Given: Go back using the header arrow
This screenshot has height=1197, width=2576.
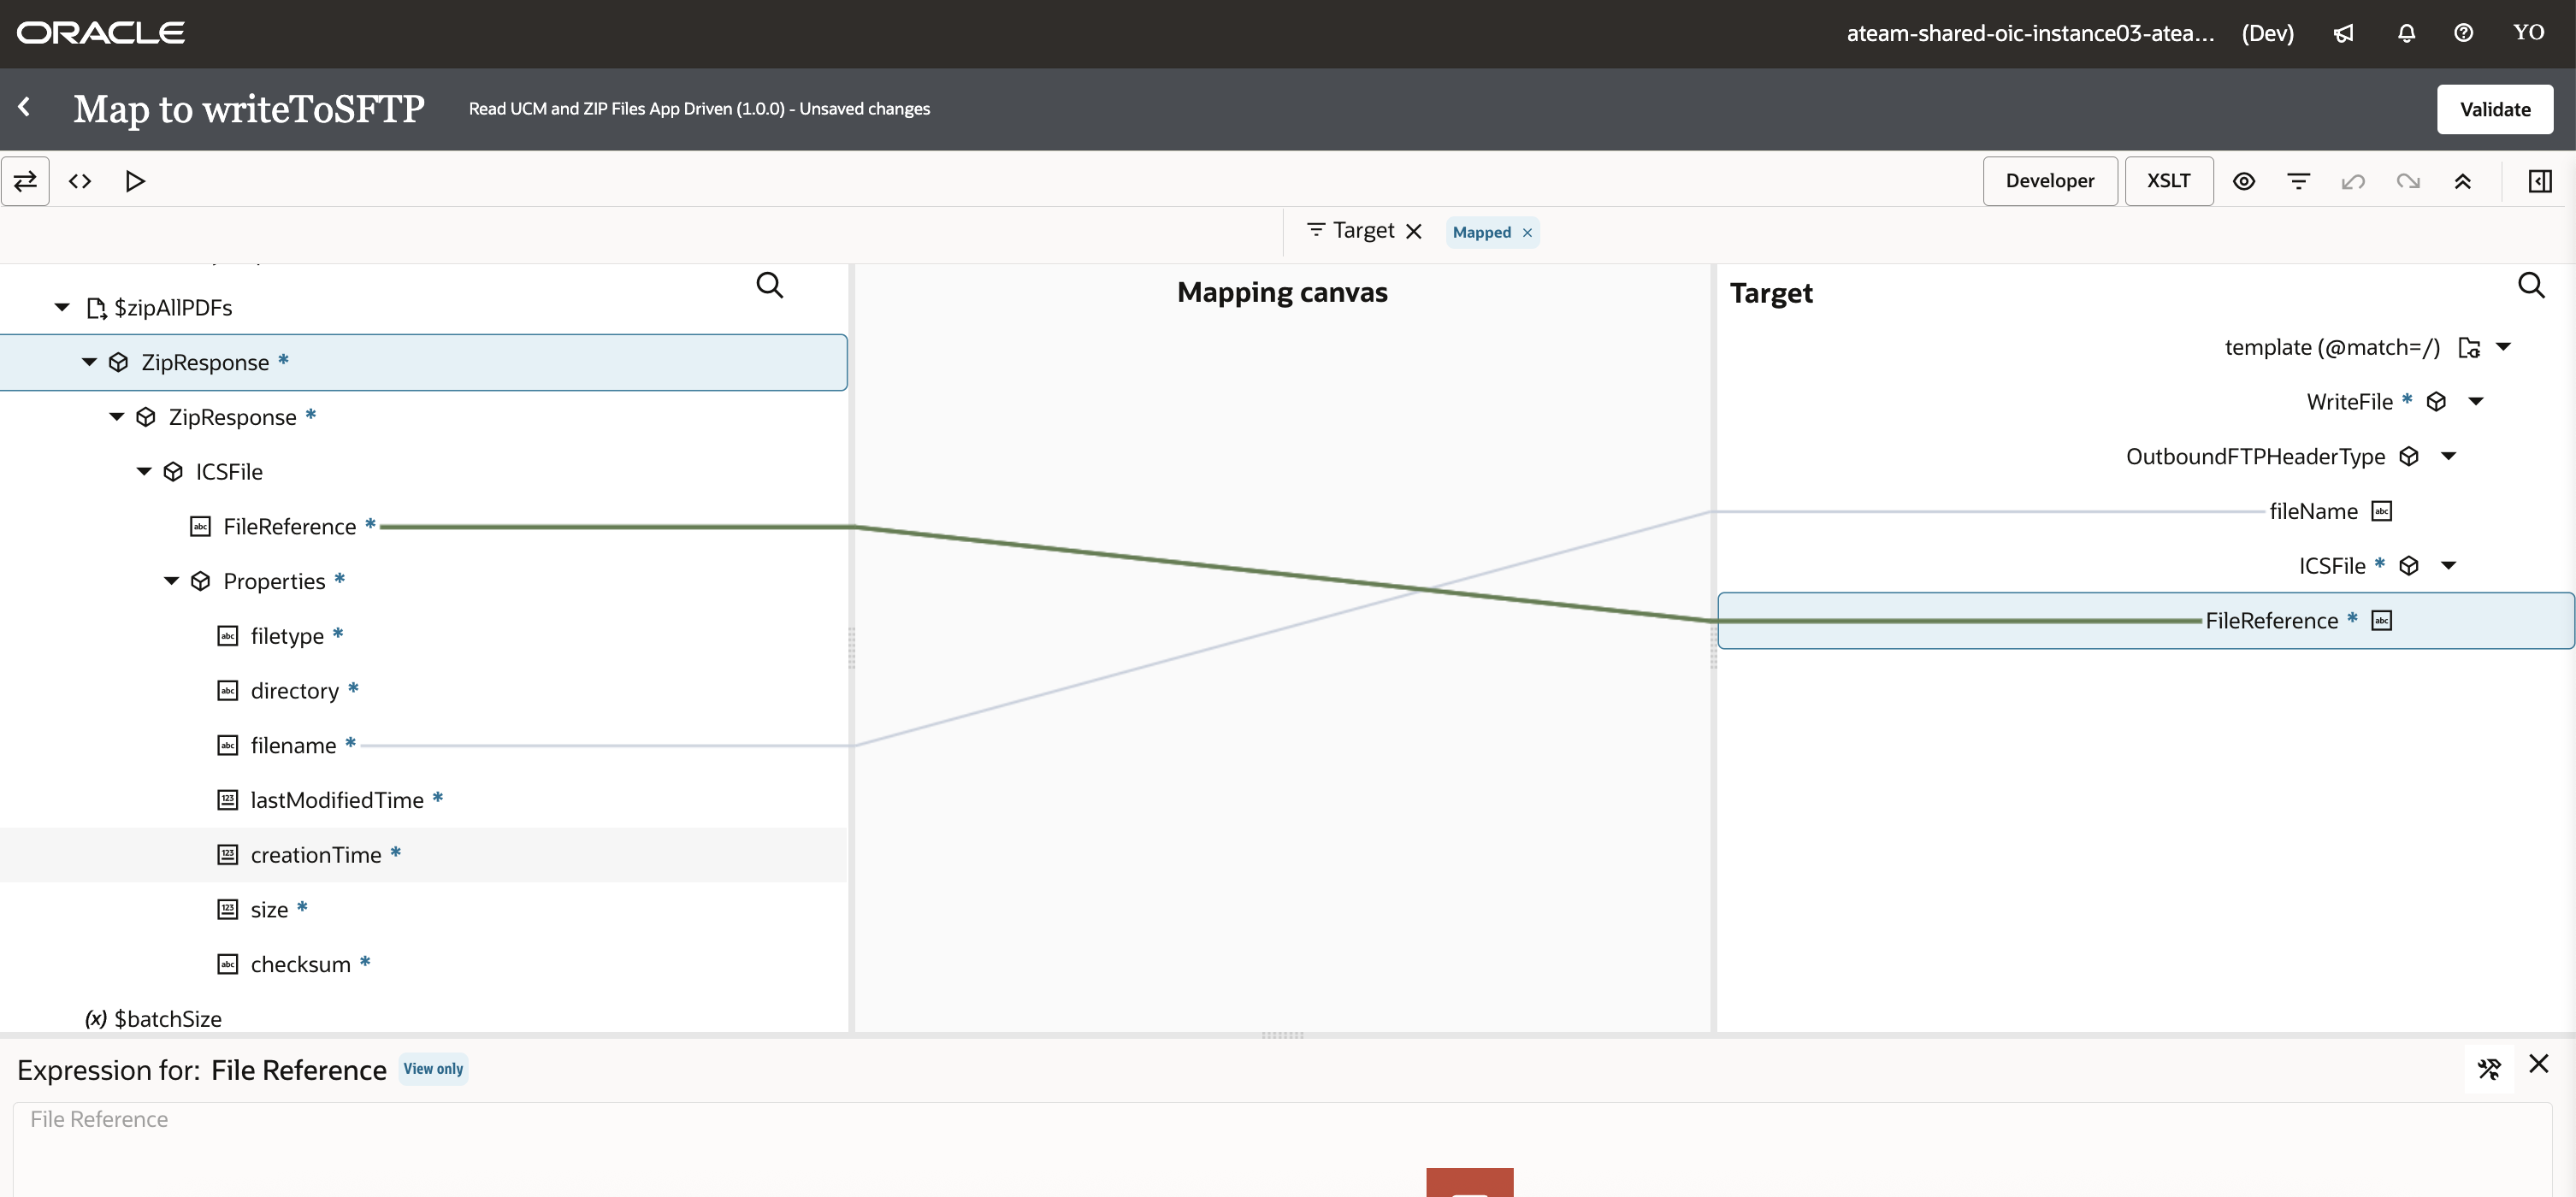Looking at the screenshot, I should click(24, 107).
